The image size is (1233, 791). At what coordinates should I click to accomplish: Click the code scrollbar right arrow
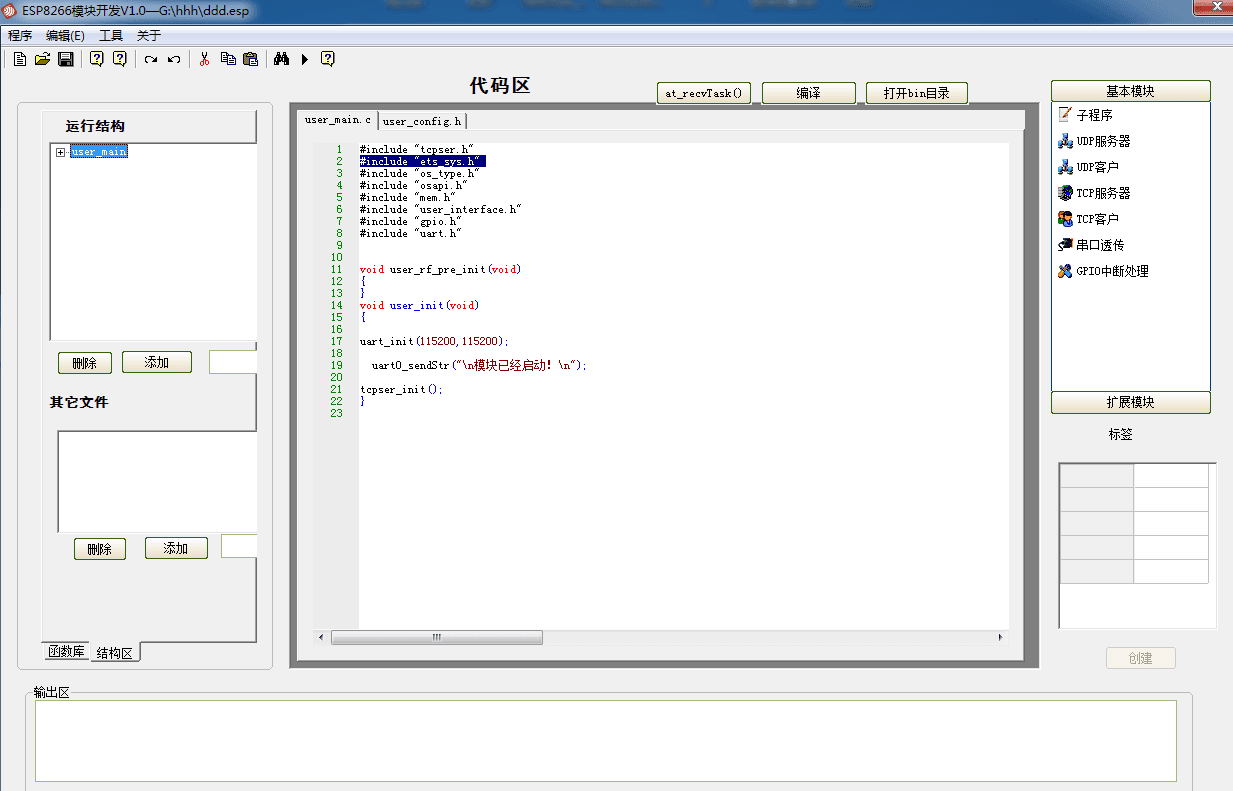click(x=1000, y=637)
